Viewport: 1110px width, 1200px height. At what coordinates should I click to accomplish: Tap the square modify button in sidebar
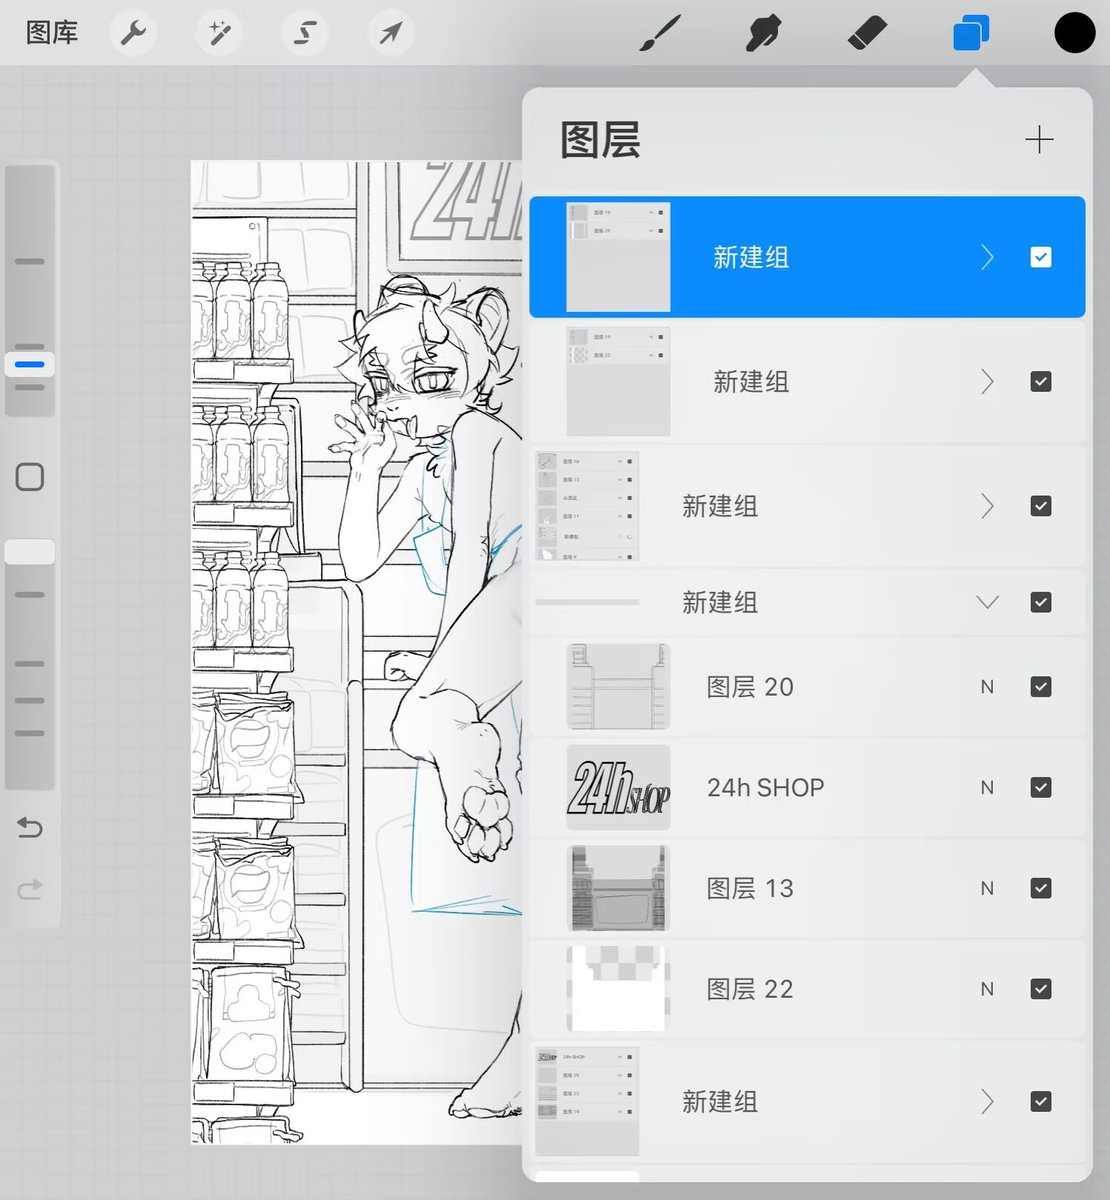(x=30, y=477)
